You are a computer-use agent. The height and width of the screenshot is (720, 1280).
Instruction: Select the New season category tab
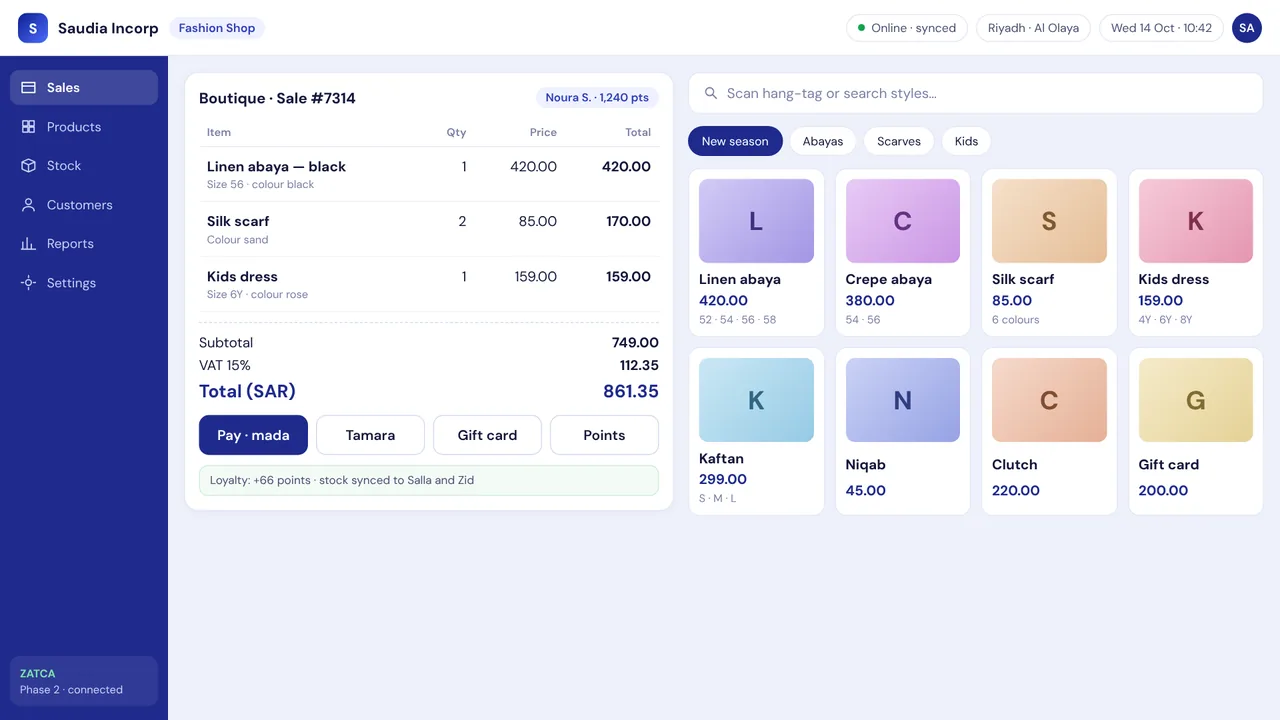pos(735,141)
